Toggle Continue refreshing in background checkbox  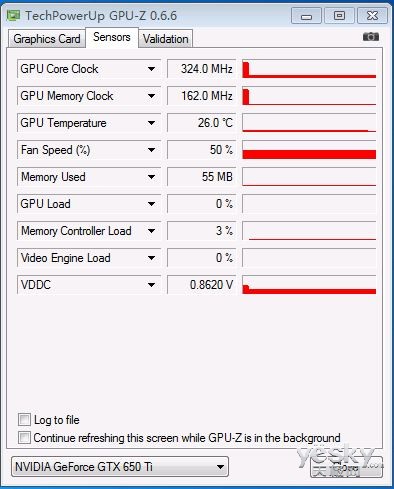tap(24, 437)
